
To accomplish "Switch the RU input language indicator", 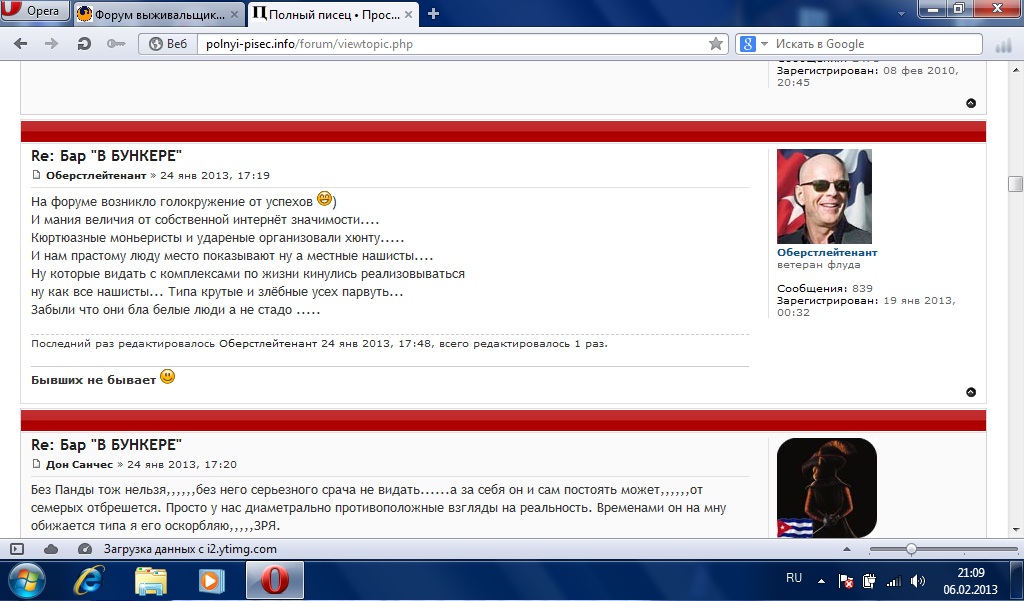I will point(794,578).
